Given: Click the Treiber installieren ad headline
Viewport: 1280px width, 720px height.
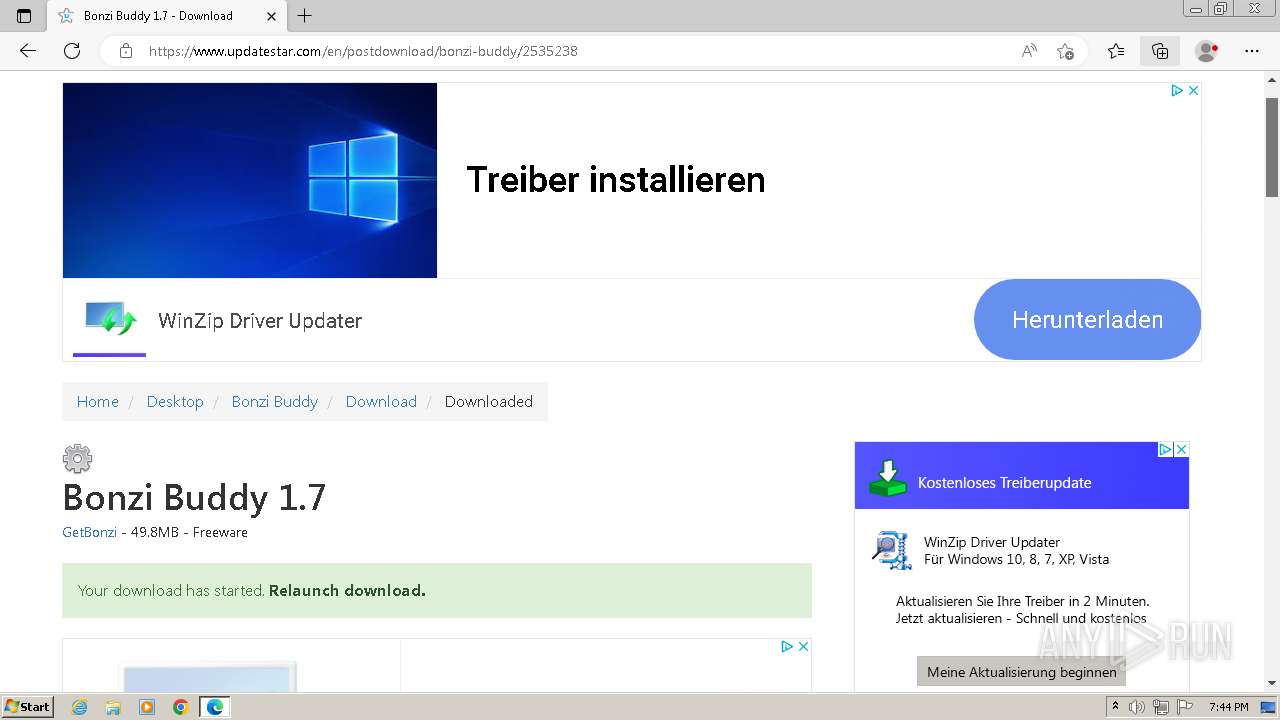Looking at the screenshot, I should [x=616, y=180].
